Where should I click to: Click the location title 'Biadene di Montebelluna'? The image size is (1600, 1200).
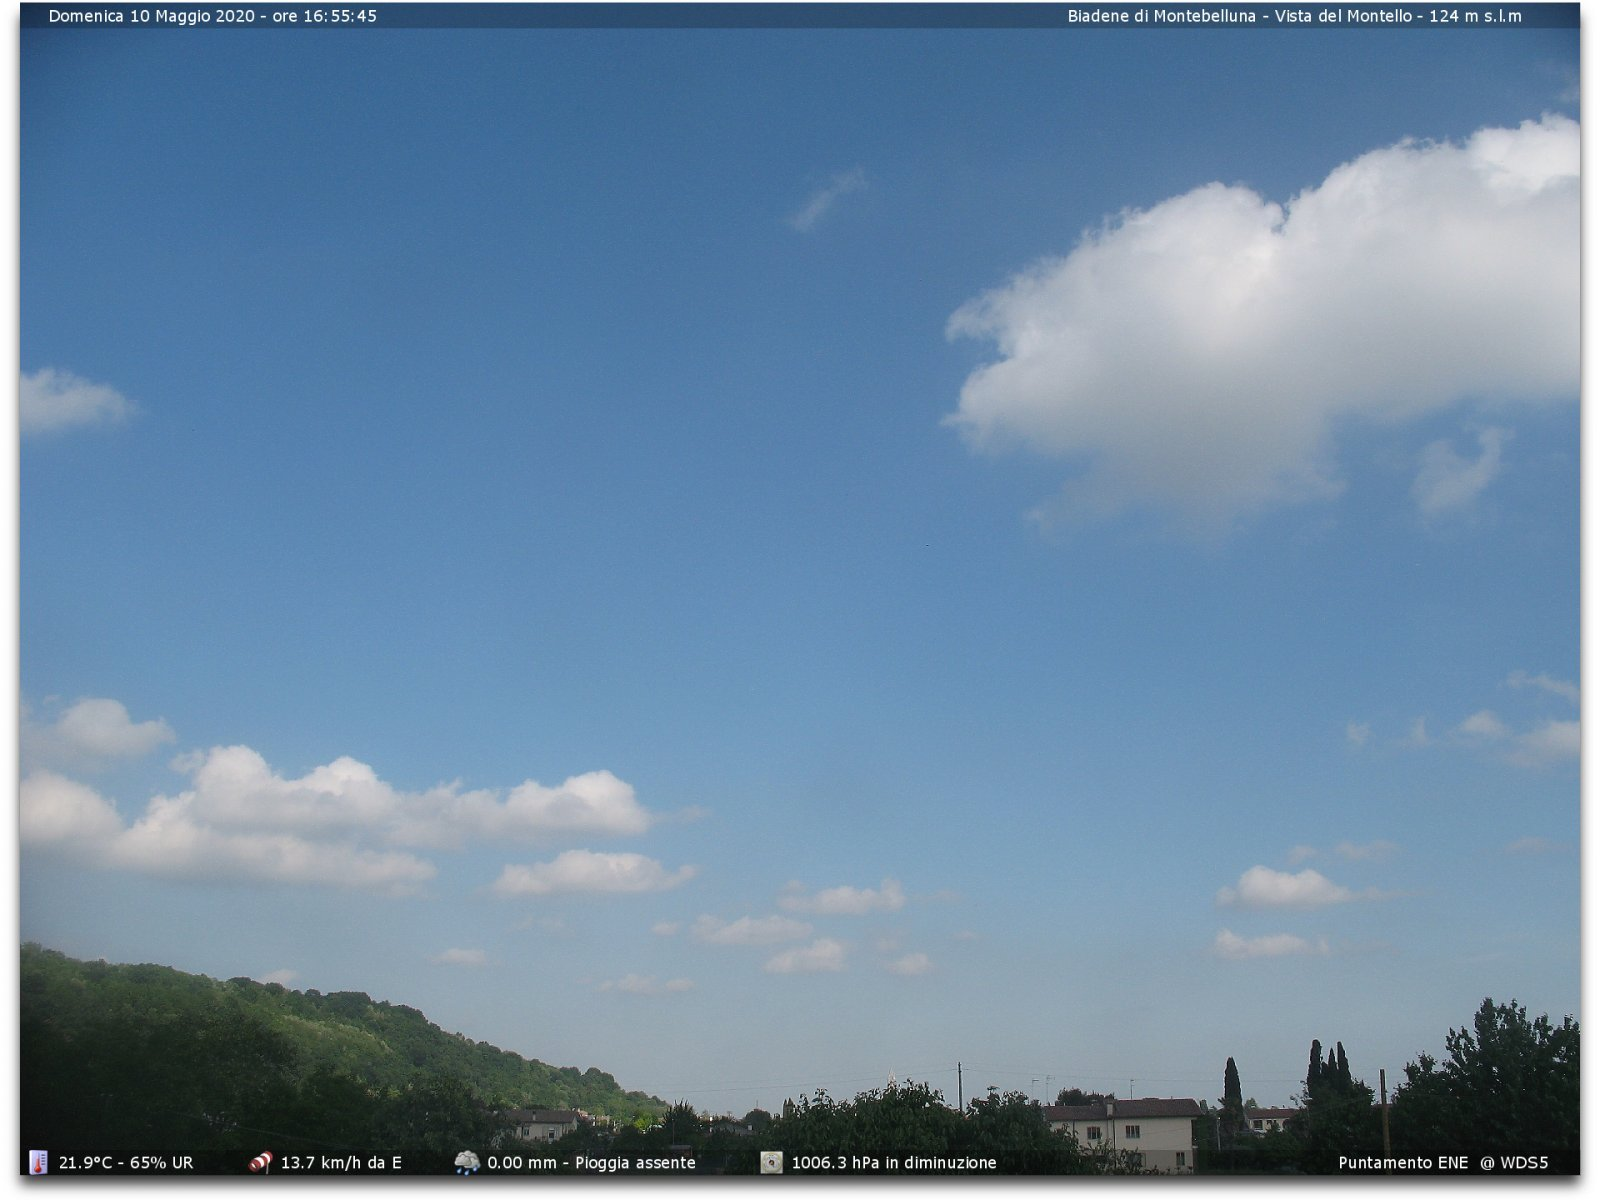coord(1161,16)
